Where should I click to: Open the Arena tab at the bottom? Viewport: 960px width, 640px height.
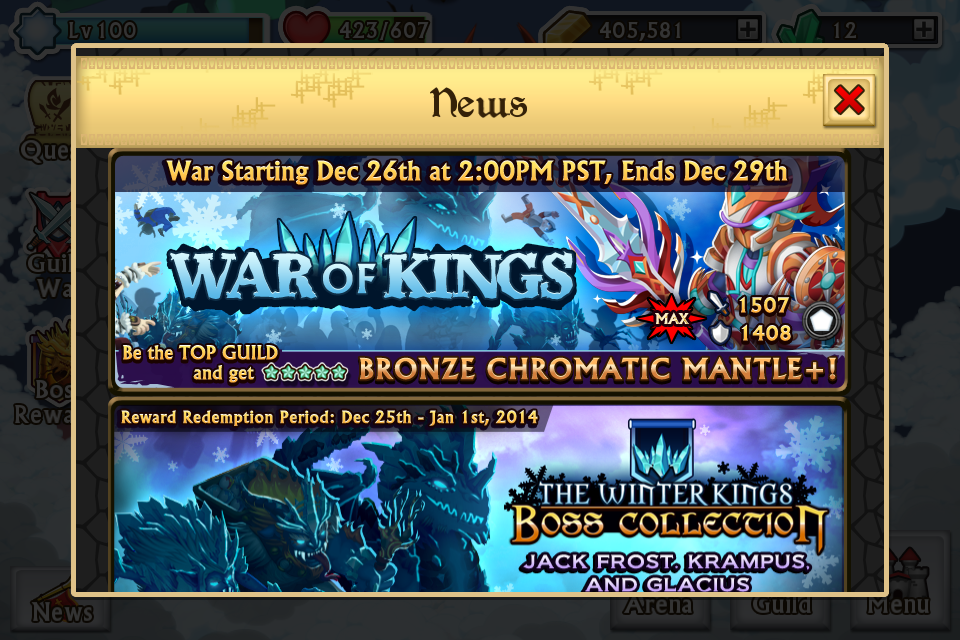tap(658, 606)
